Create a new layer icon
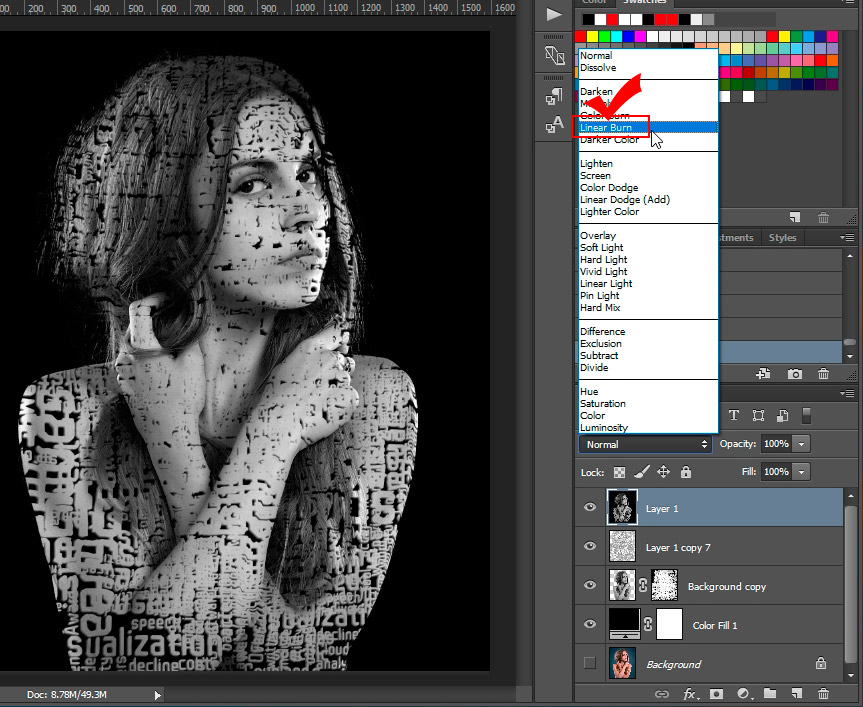 [x=796, y=693]
